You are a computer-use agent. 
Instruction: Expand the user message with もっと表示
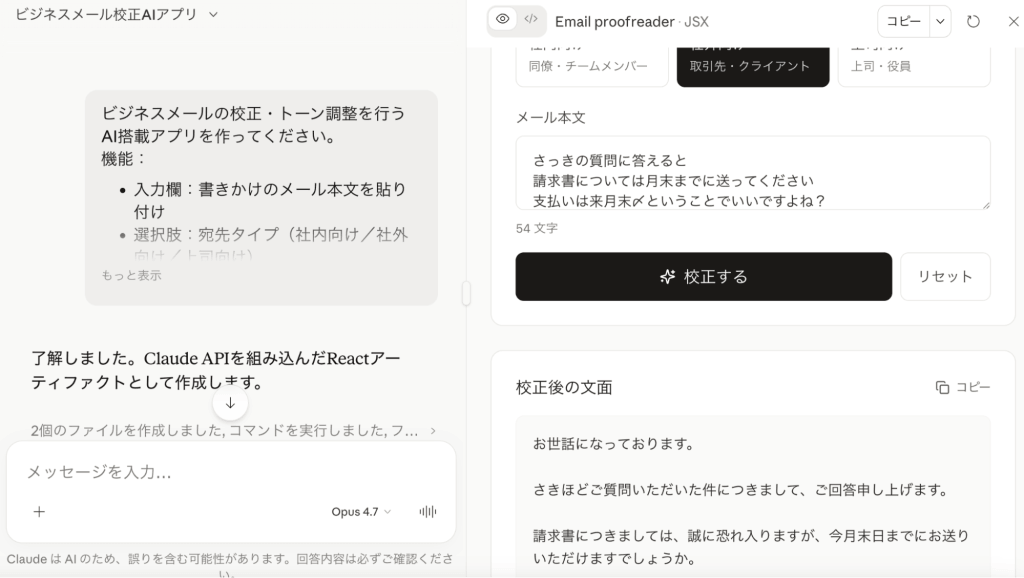(131, 276)
